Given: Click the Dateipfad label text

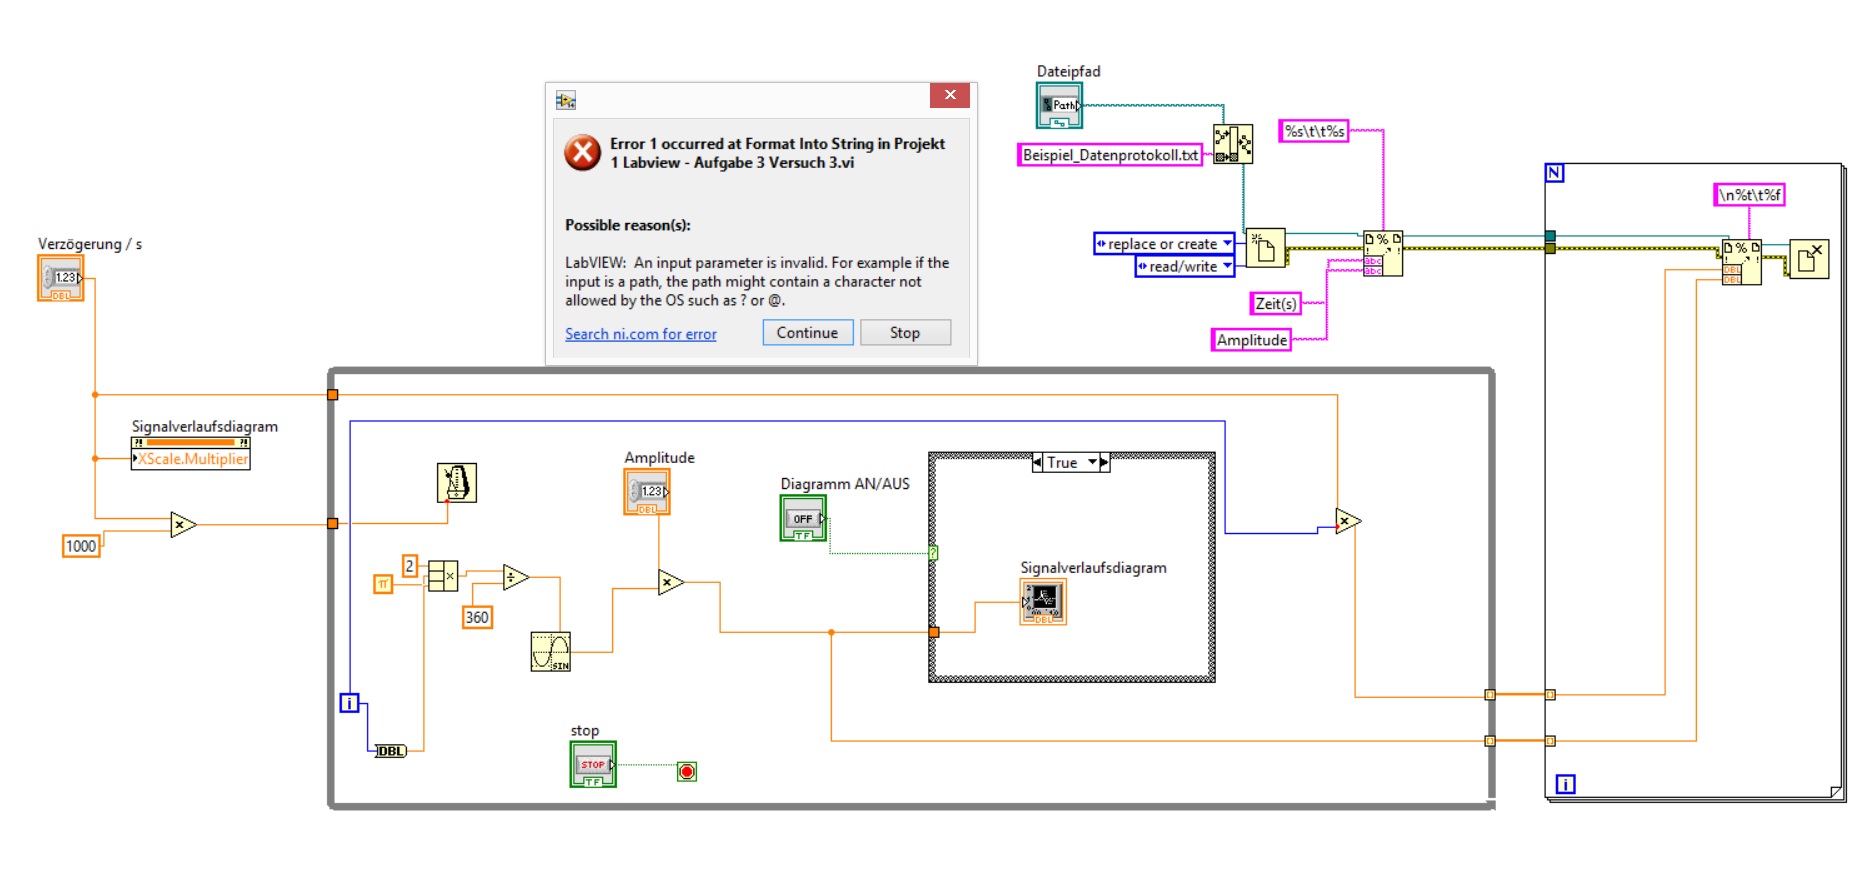Looking at the screenshot, I should click(x=1068, y=71).
